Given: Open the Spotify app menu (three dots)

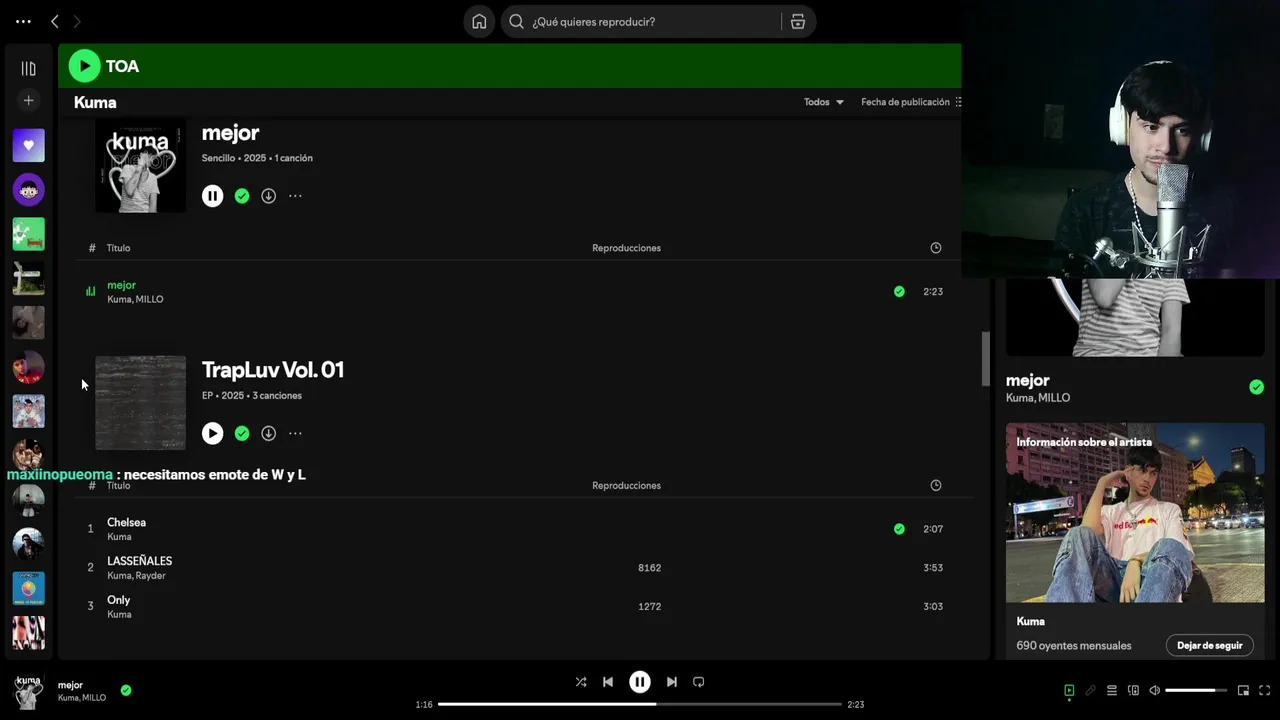Looking at the screenshot, I should point(23,21).
